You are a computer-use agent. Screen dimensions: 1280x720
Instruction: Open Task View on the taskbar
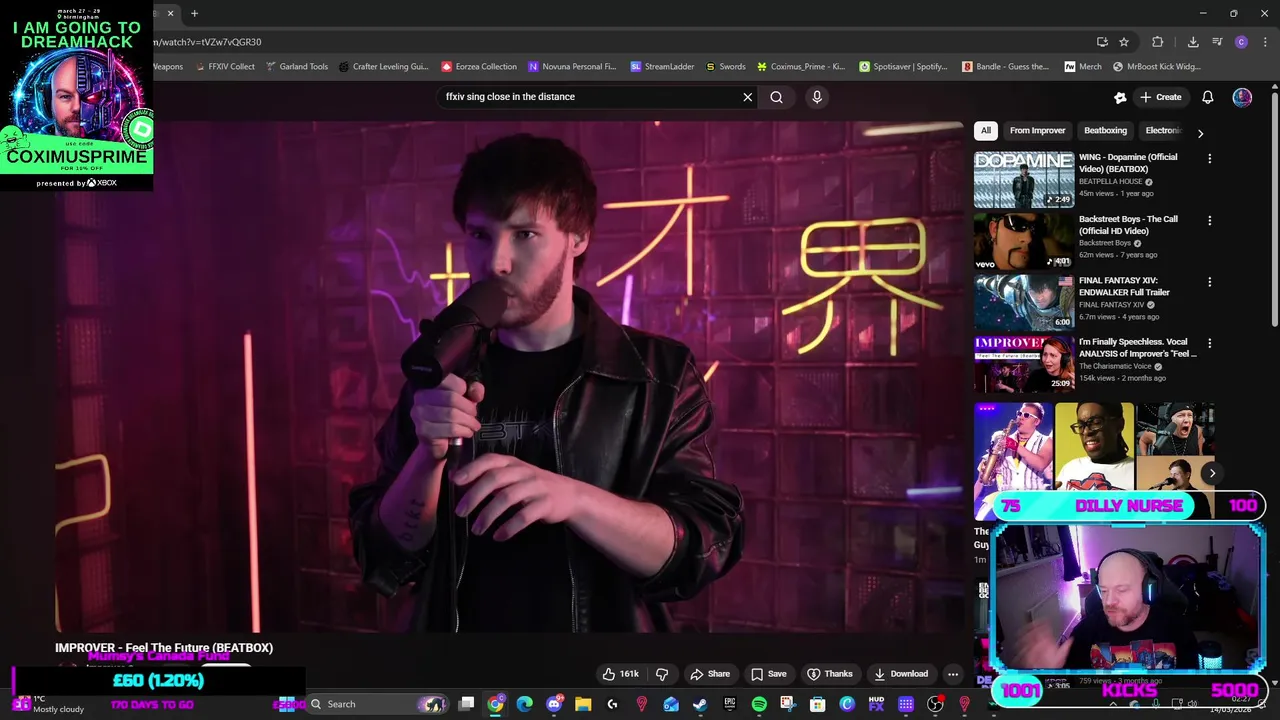[466, 704]
